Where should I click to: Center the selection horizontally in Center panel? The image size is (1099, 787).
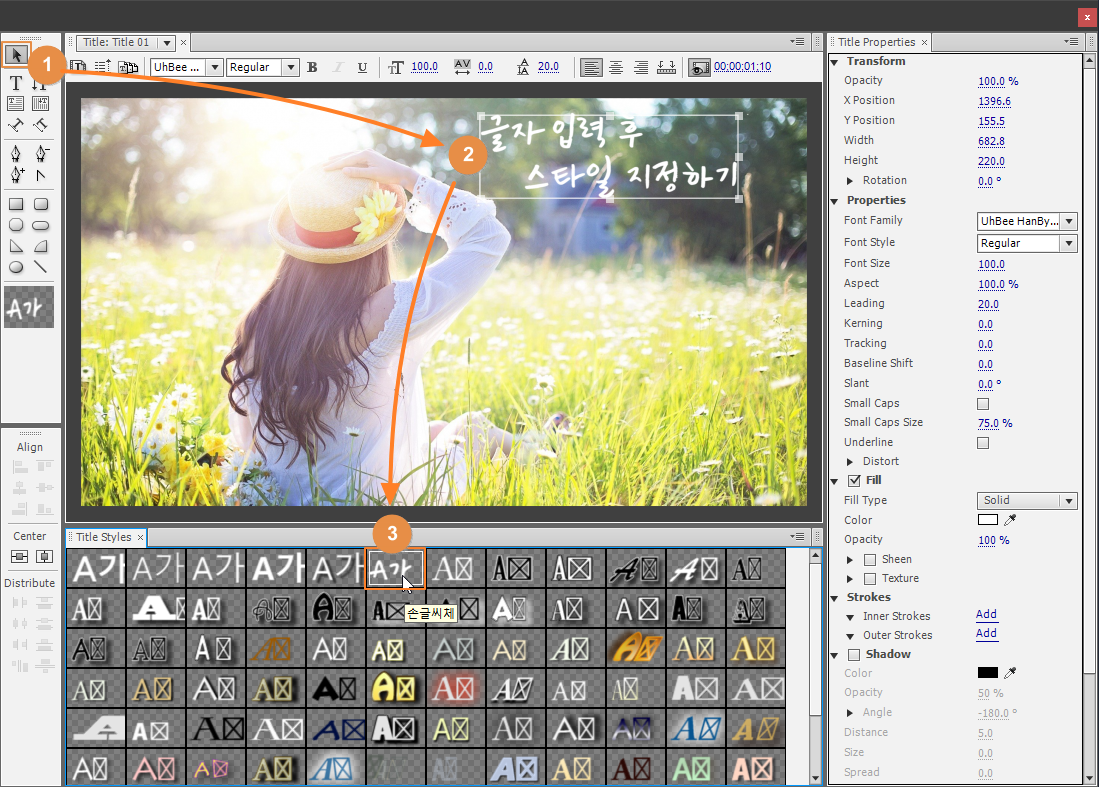pos(44,556)
